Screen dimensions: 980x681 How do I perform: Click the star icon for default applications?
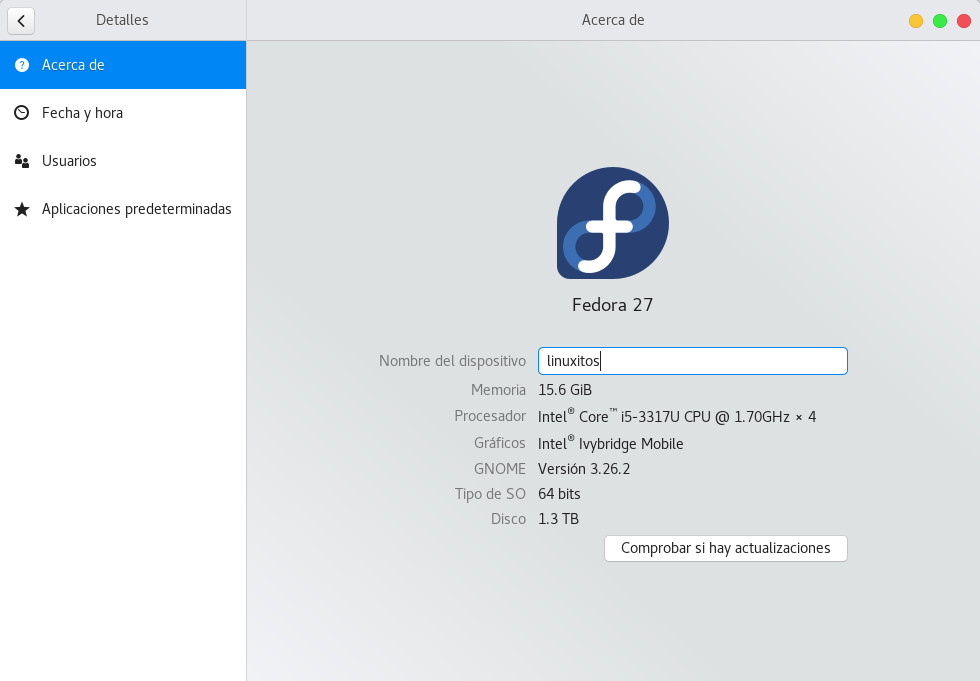pos(22,210)
